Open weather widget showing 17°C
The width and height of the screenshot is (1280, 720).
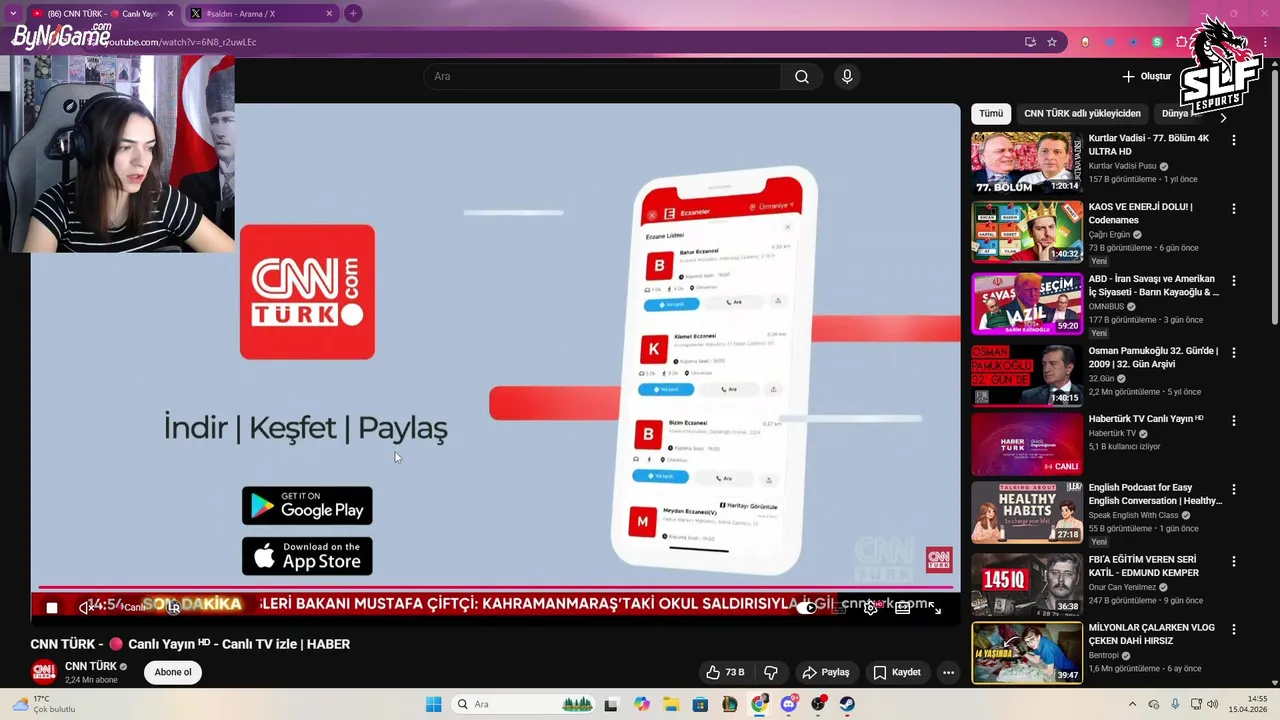tap(45, 704)
